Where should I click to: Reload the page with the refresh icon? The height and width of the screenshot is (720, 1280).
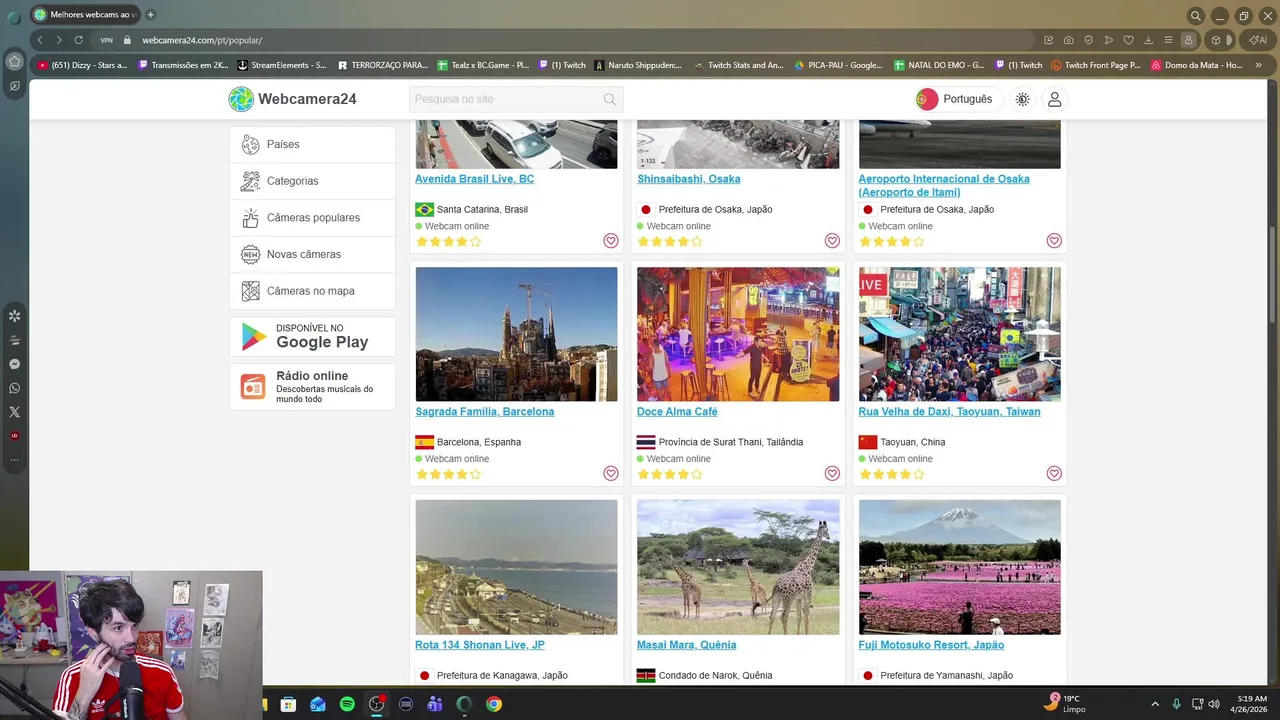click(78, 40)
